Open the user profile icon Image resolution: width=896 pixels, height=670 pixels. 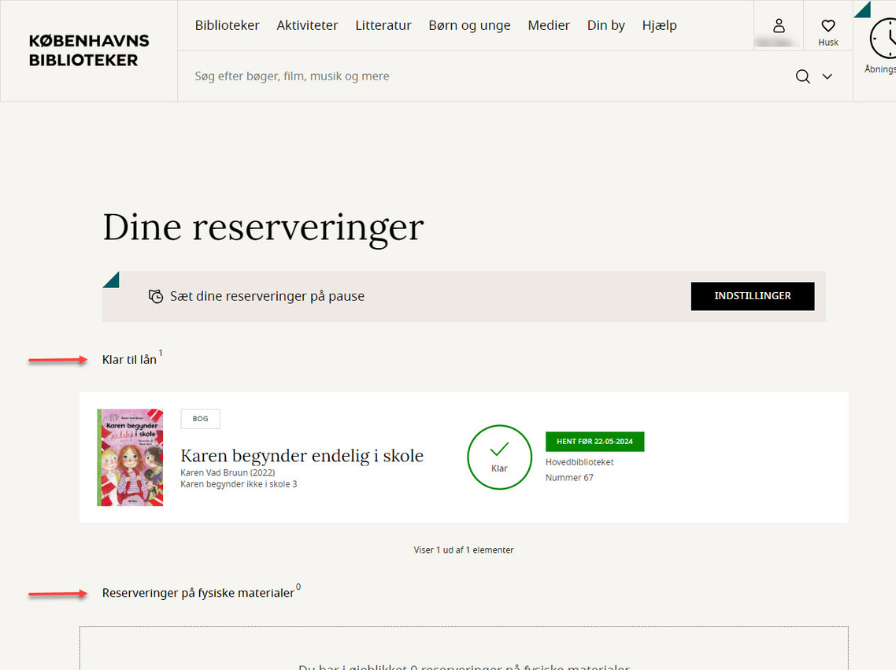[778, 26]
